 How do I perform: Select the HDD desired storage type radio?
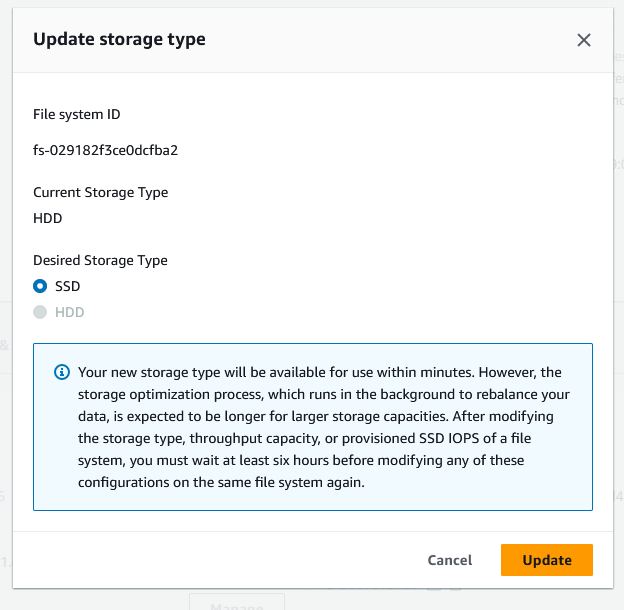coord(40,312)
